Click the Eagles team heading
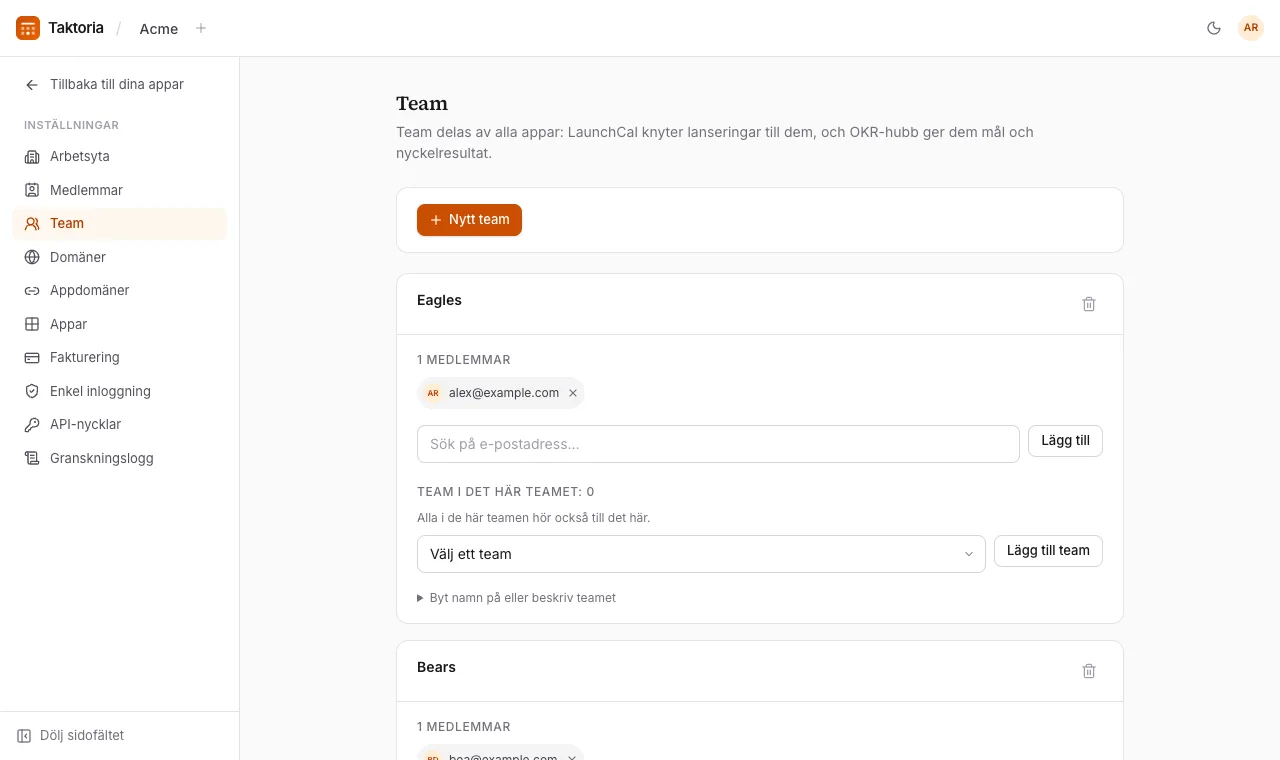The image size is (1280, 760). coord(439,300)
